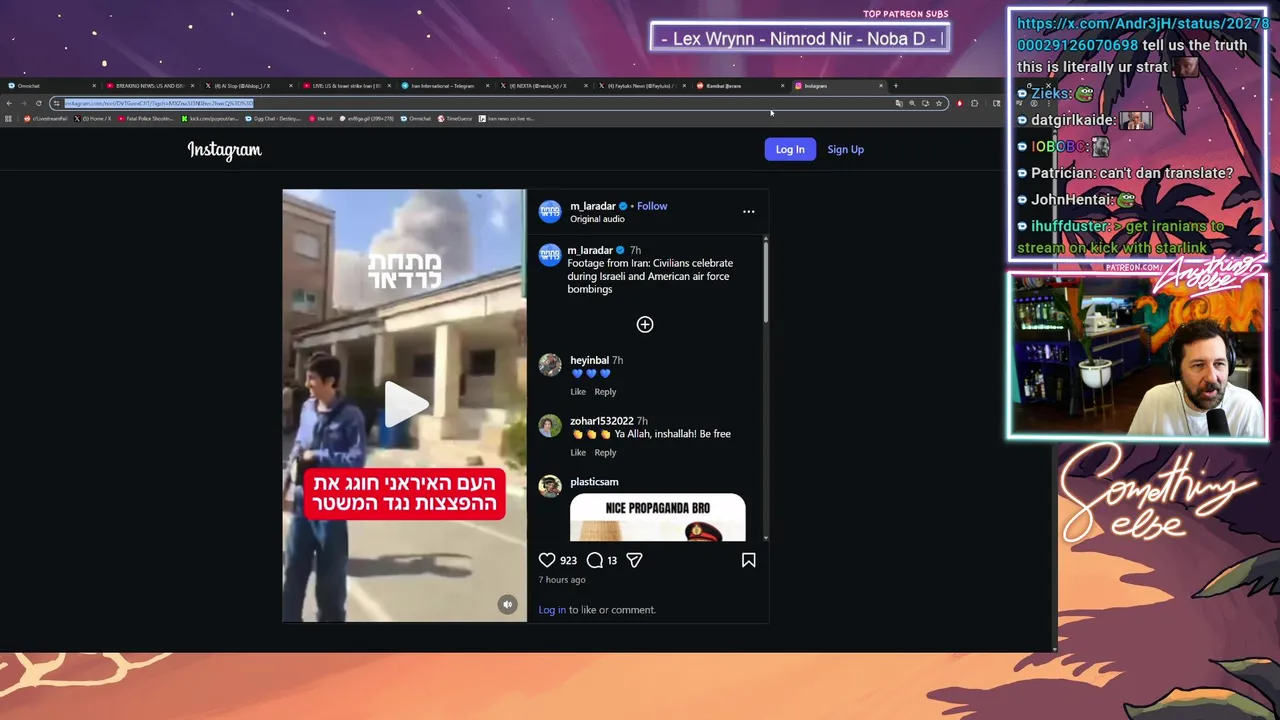This screenshot has width=1280, height=720.
Task: Reply to zohar1532022's comment
Action: coord(605,453)
